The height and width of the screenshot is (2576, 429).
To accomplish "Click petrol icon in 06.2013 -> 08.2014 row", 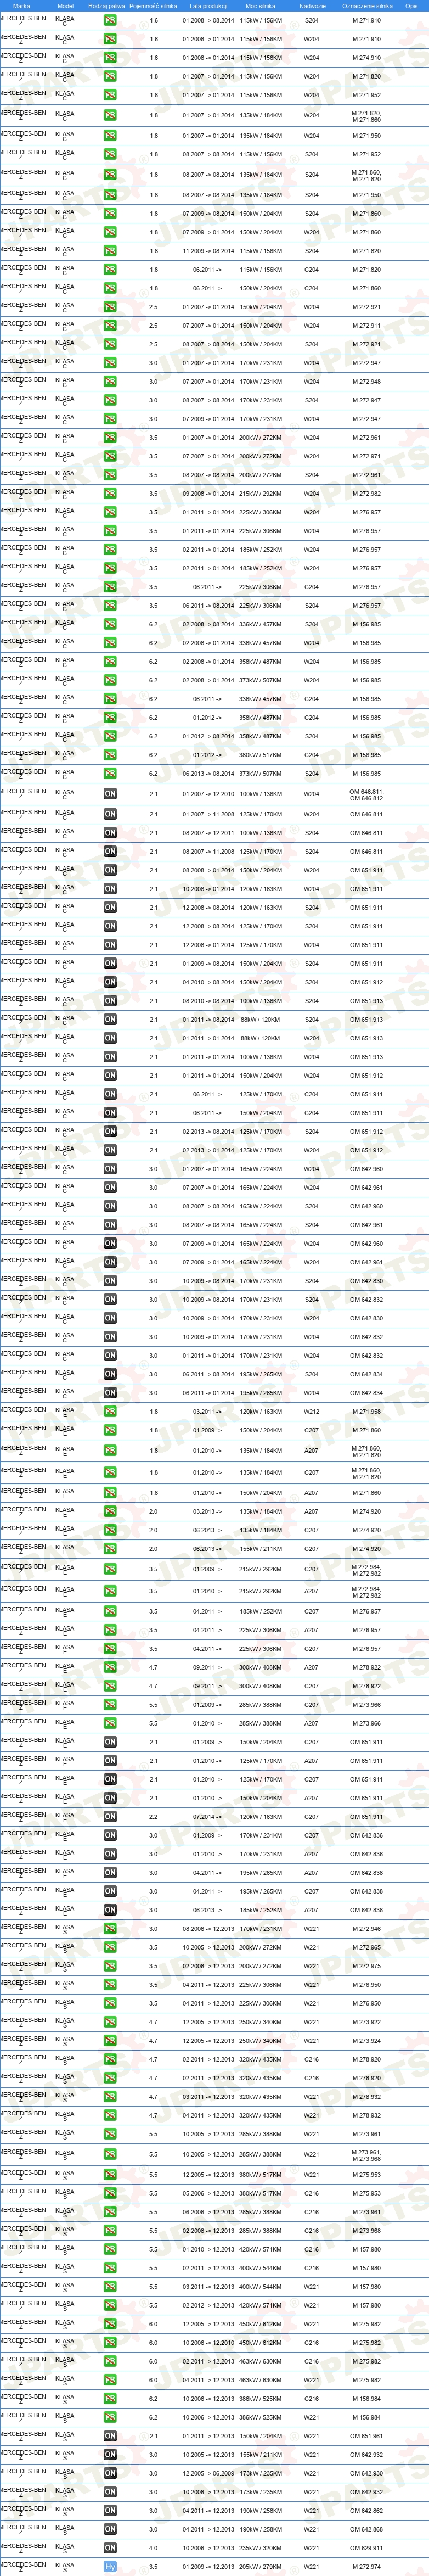I will tap(110, 773).
